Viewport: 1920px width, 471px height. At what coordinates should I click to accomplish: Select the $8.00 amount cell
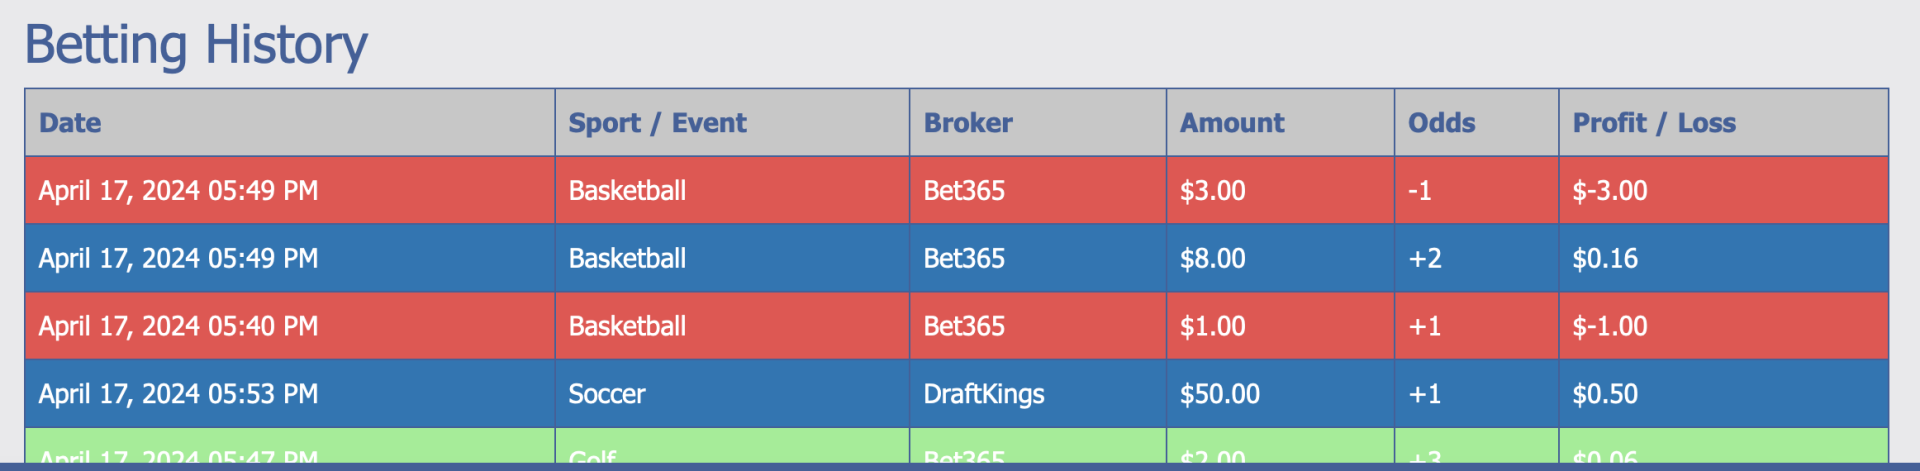tap(1212, 259)
